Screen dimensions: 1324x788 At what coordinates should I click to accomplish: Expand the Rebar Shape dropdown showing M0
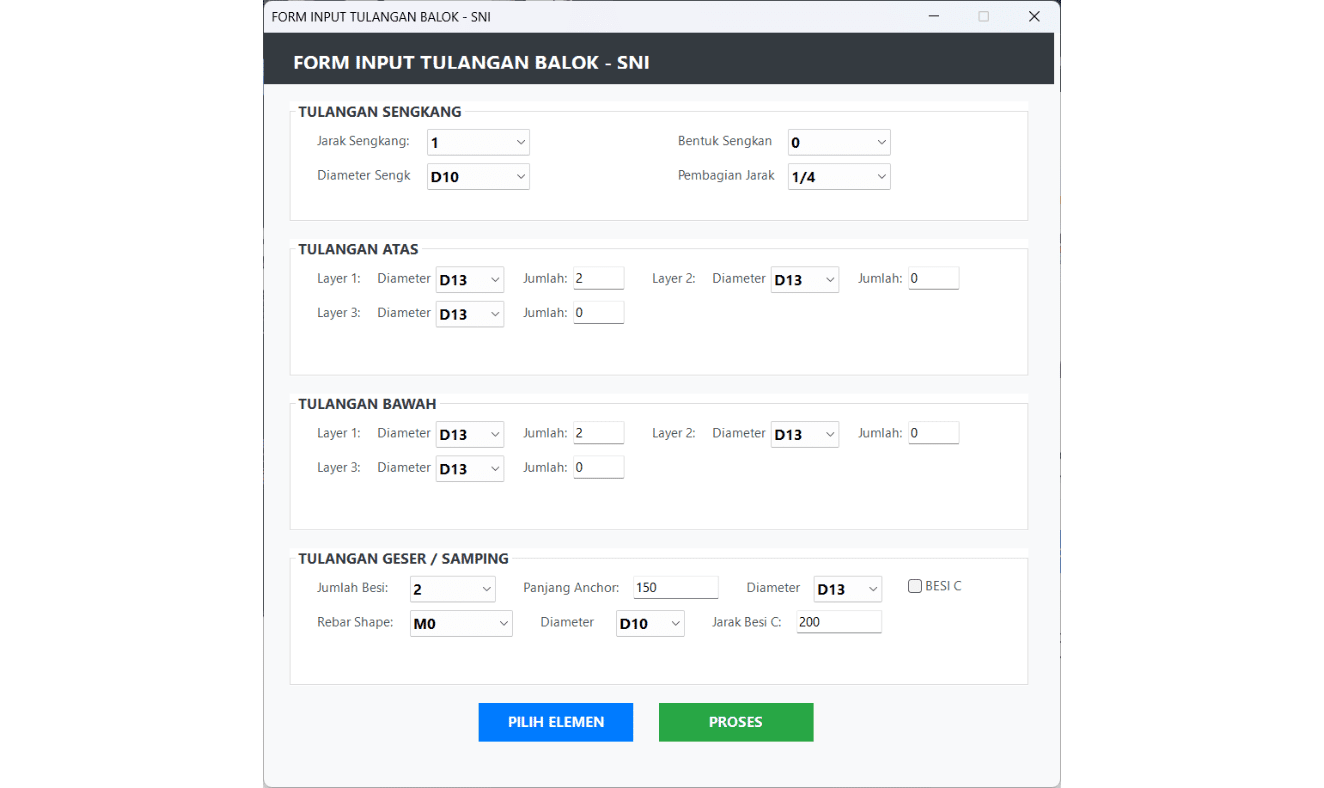461,624
